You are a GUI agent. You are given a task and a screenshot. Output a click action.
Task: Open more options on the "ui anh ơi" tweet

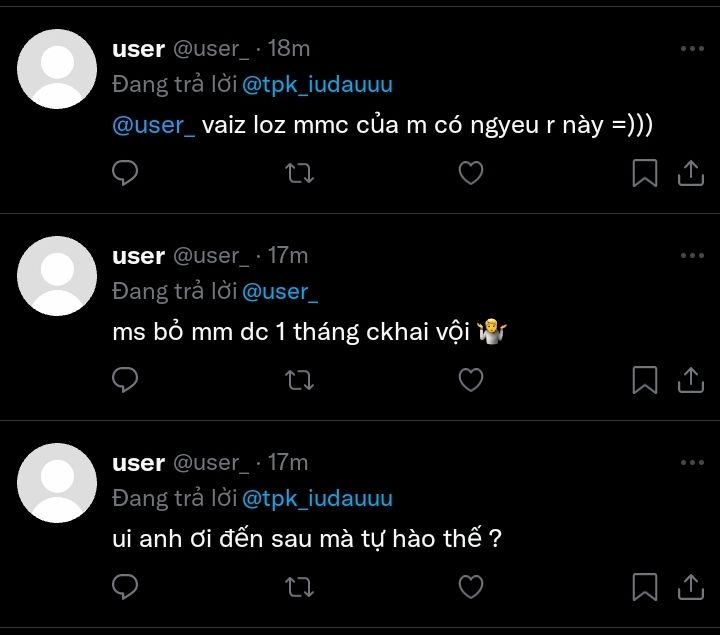tap(691, 463)
